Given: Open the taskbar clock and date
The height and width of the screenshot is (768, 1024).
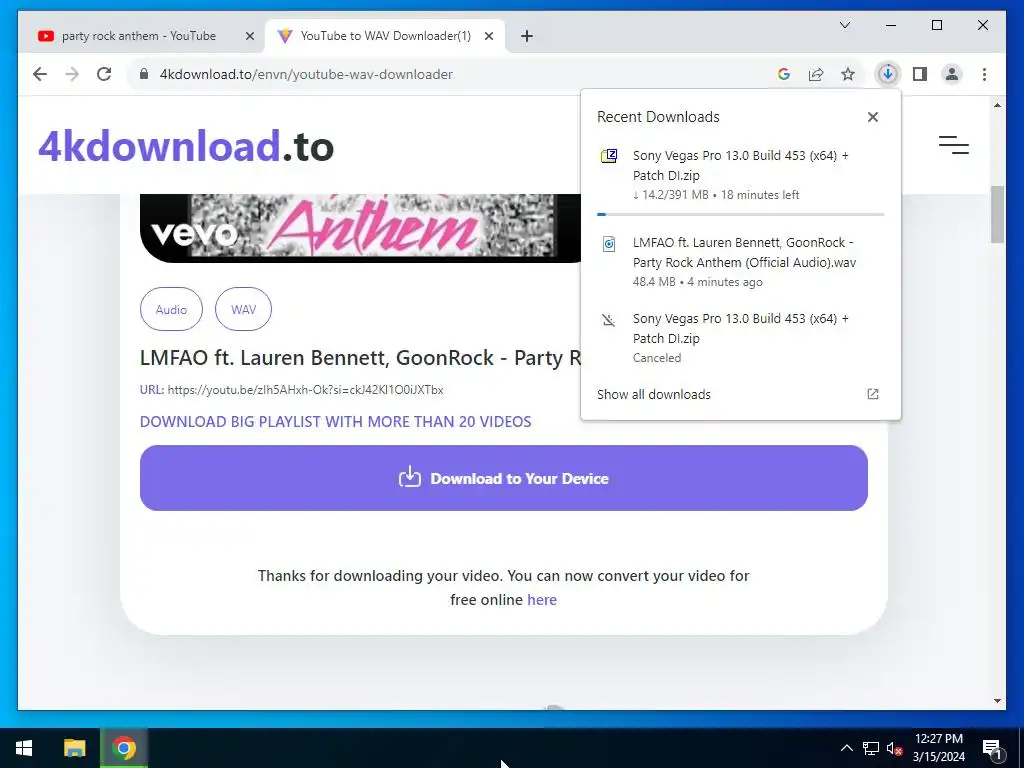Looking at the screenshot, I should pos(938,748).
